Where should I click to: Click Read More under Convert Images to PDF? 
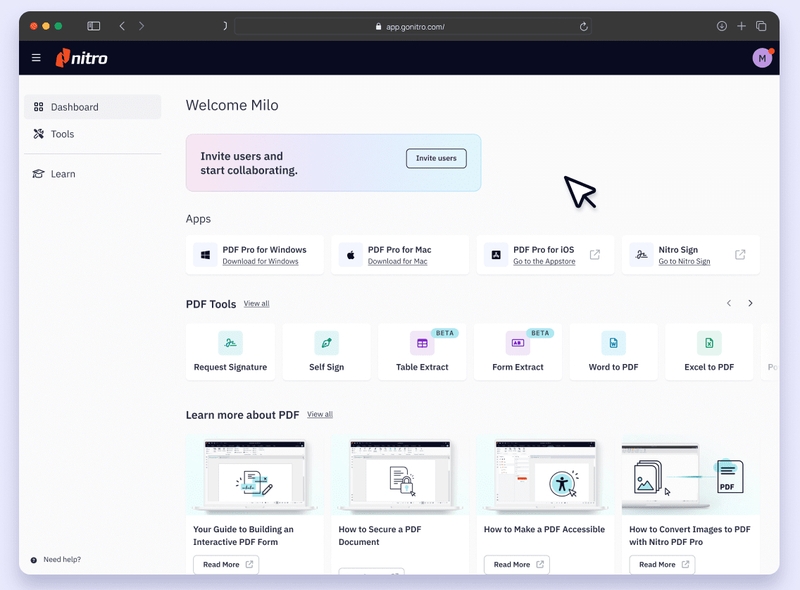(662, 564)
